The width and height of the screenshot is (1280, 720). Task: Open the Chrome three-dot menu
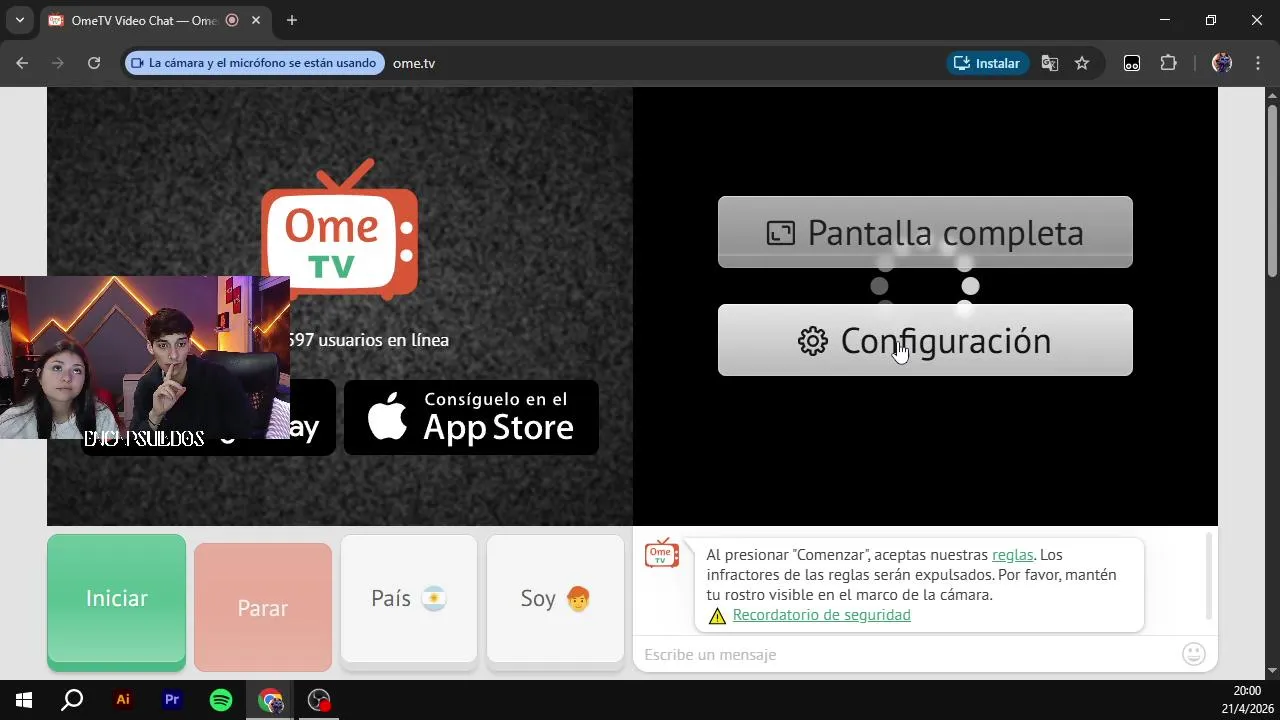pos(1256,63)
